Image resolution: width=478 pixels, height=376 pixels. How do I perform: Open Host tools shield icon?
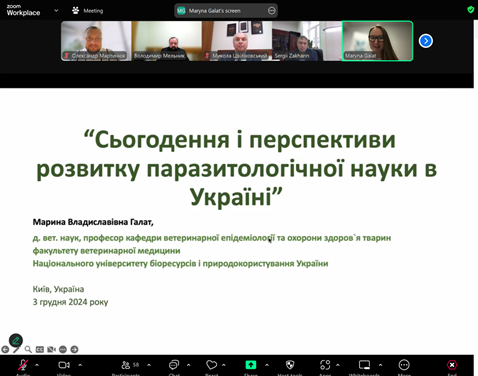(290, 365)
